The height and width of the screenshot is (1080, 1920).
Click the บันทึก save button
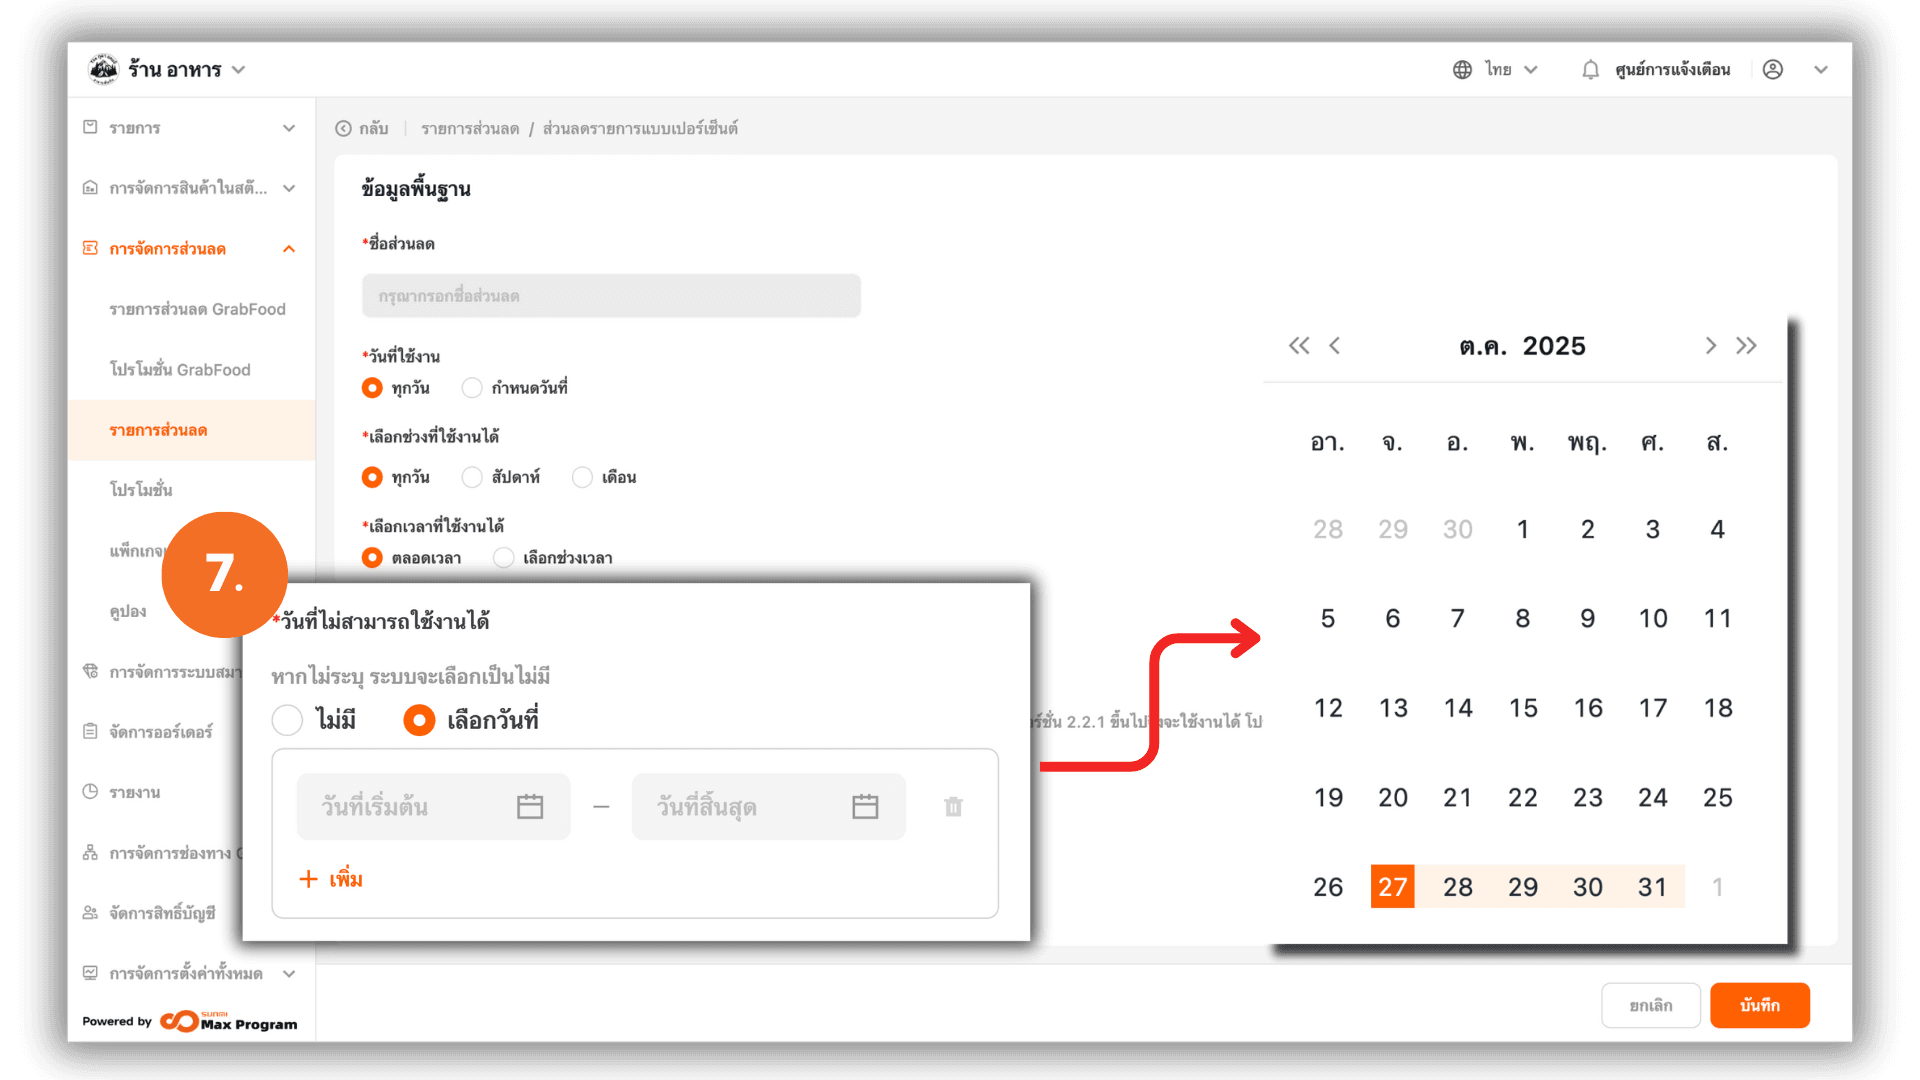(x=1759, y=1006)
